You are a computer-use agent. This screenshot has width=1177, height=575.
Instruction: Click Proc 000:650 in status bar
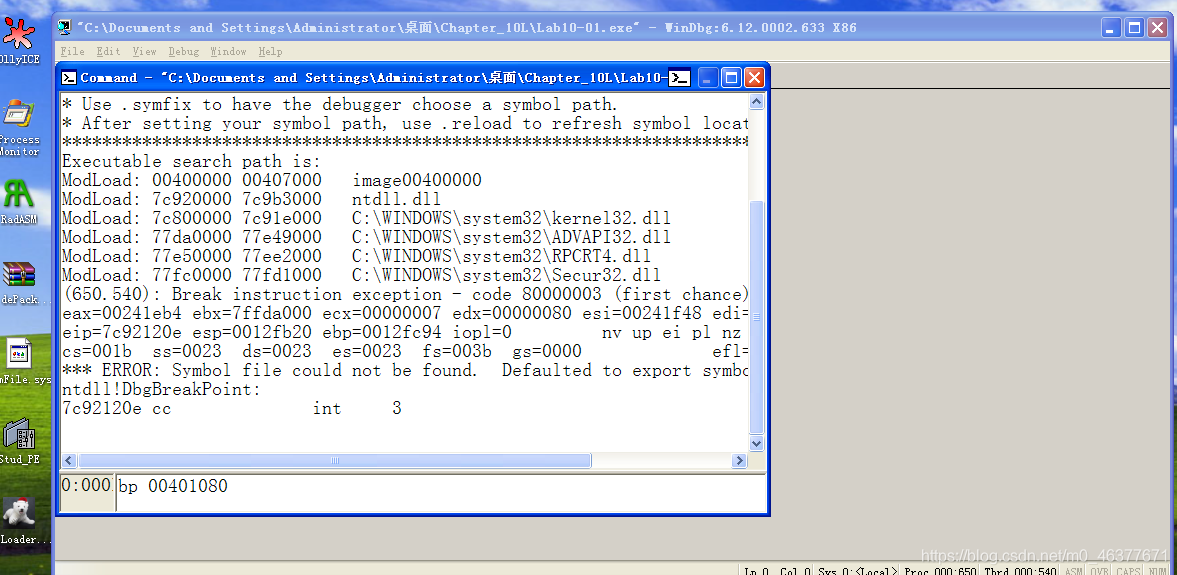pyautogui.click(x=939, y=571)
